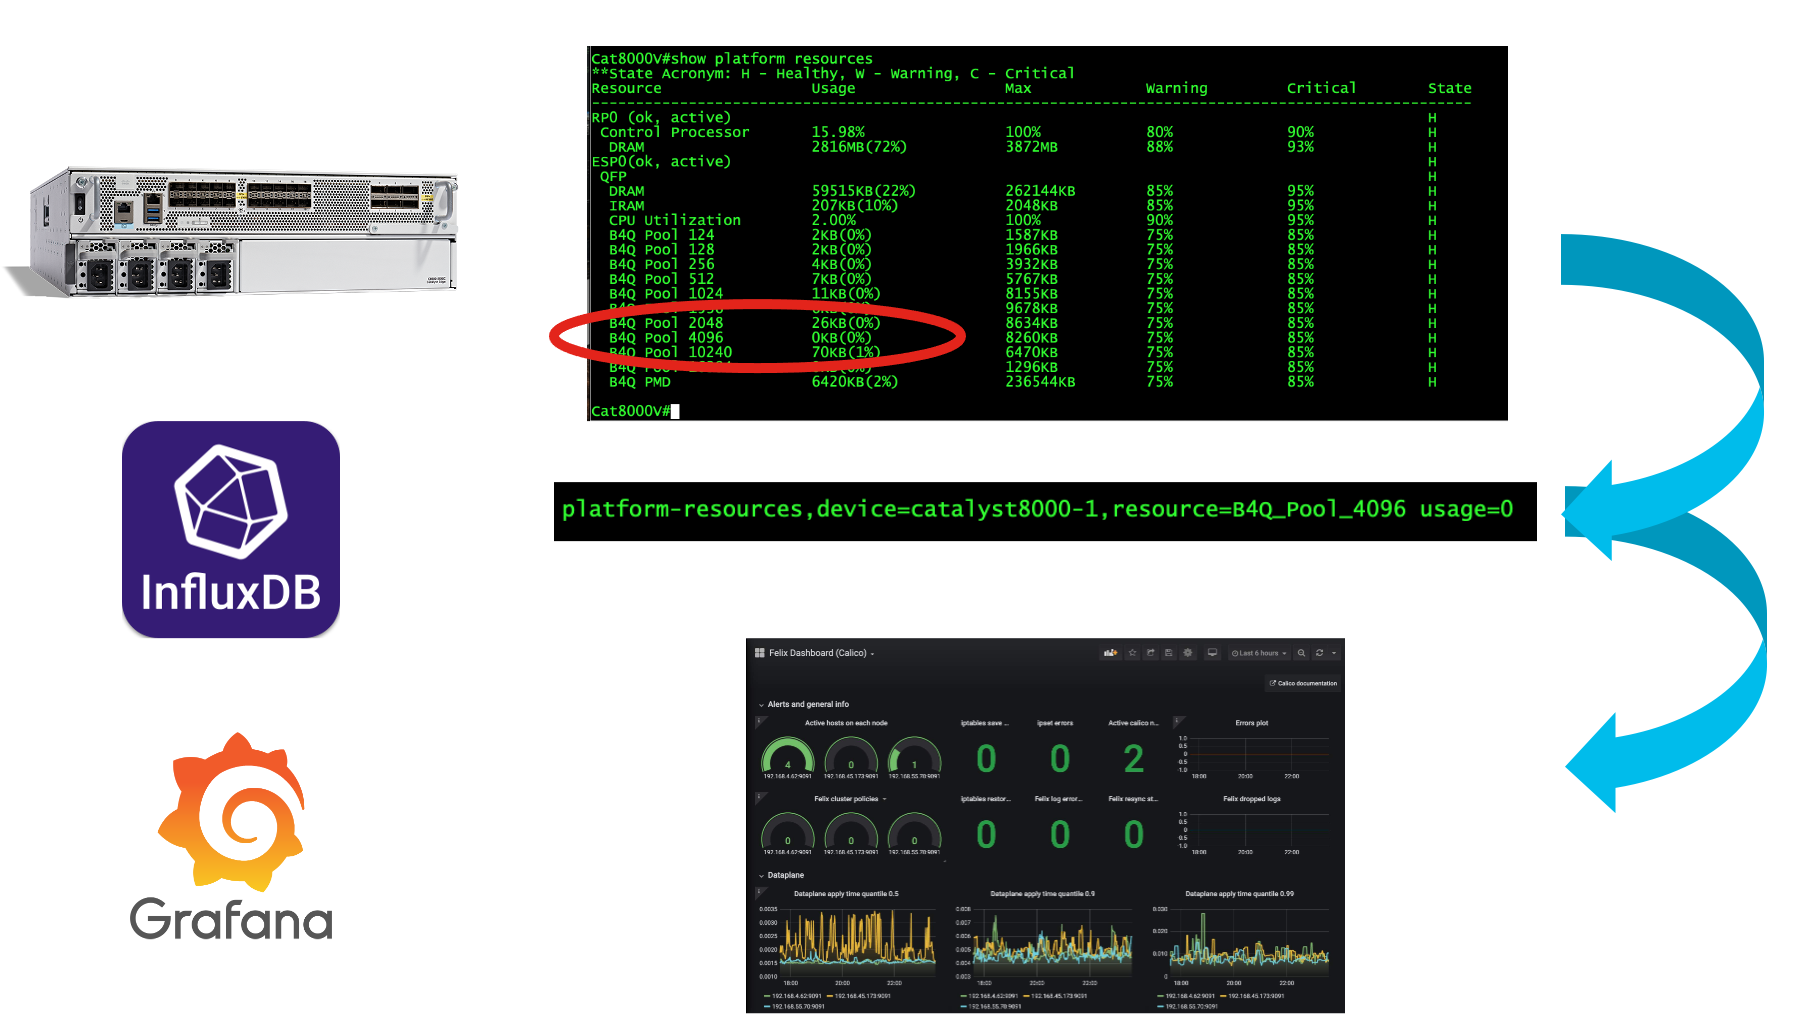Click the Errors plot panel title
Viewport: 1820px width, 1024px height.
pyautogui.click(x=1251, y=723)
